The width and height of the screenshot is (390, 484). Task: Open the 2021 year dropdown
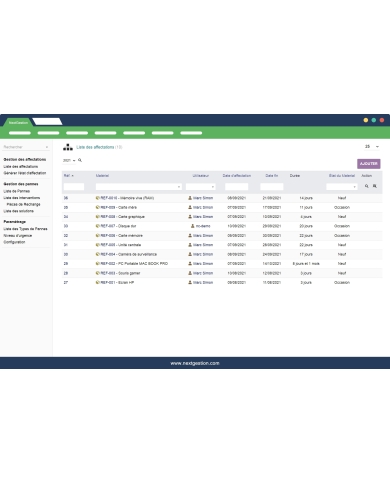69,160
